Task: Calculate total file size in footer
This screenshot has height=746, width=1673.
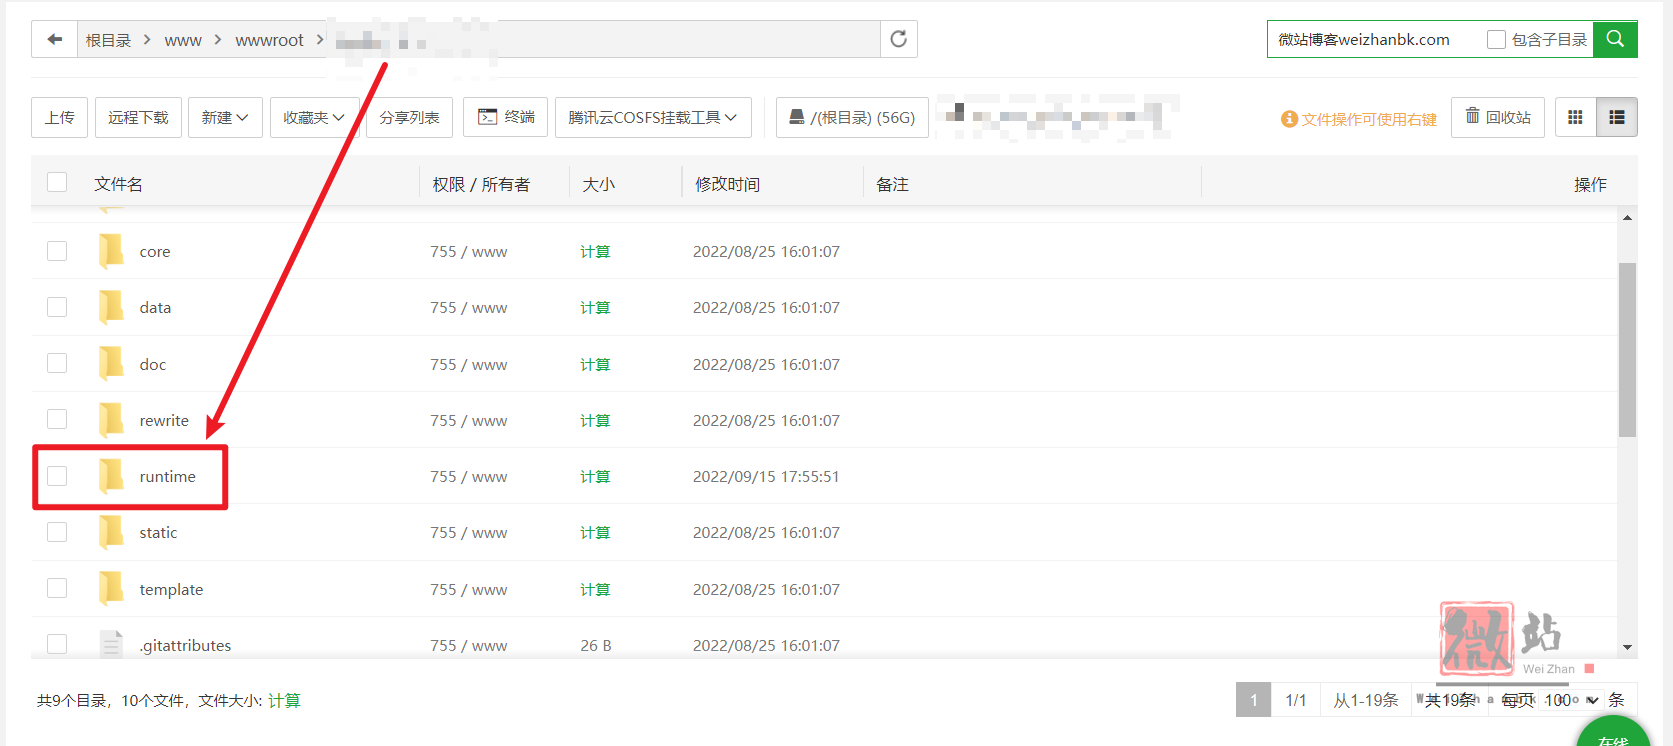Action: (x=284, y=700)
